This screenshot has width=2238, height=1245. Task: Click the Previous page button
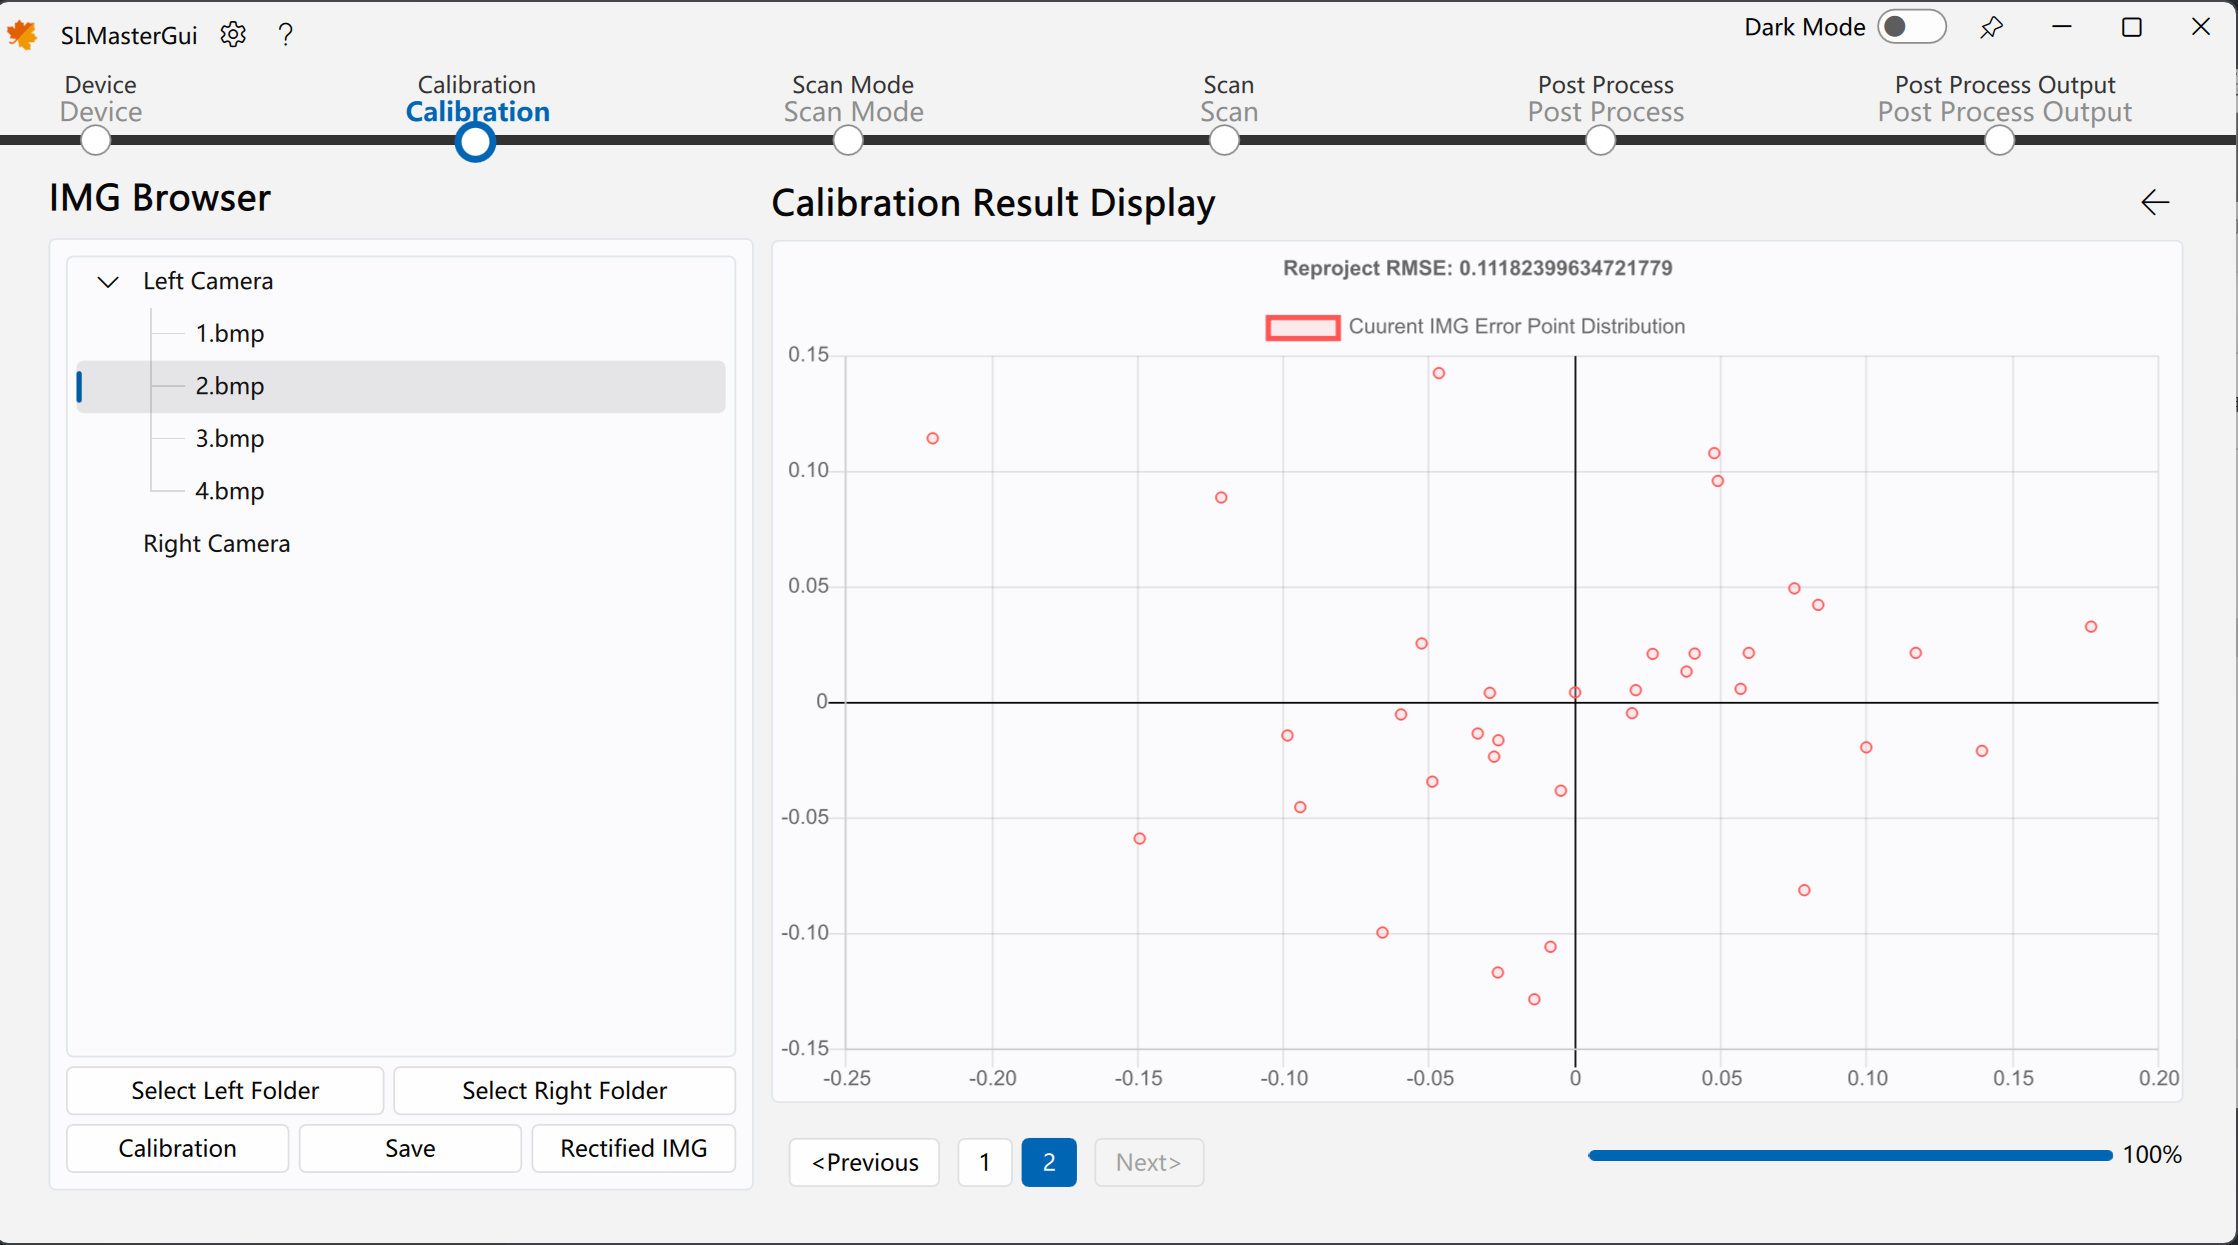864,1162
